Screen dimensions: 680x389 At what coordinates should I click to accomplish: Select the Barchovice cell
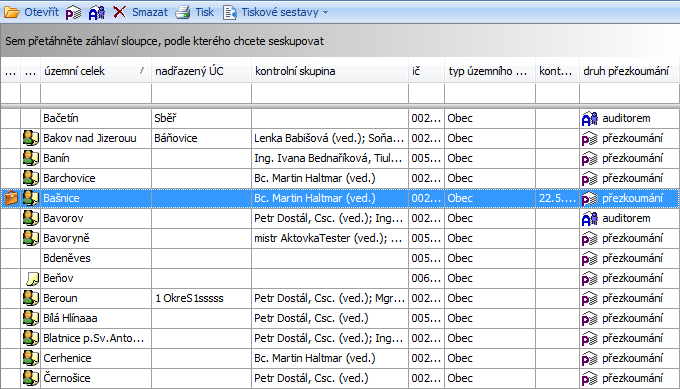point(96,178)
